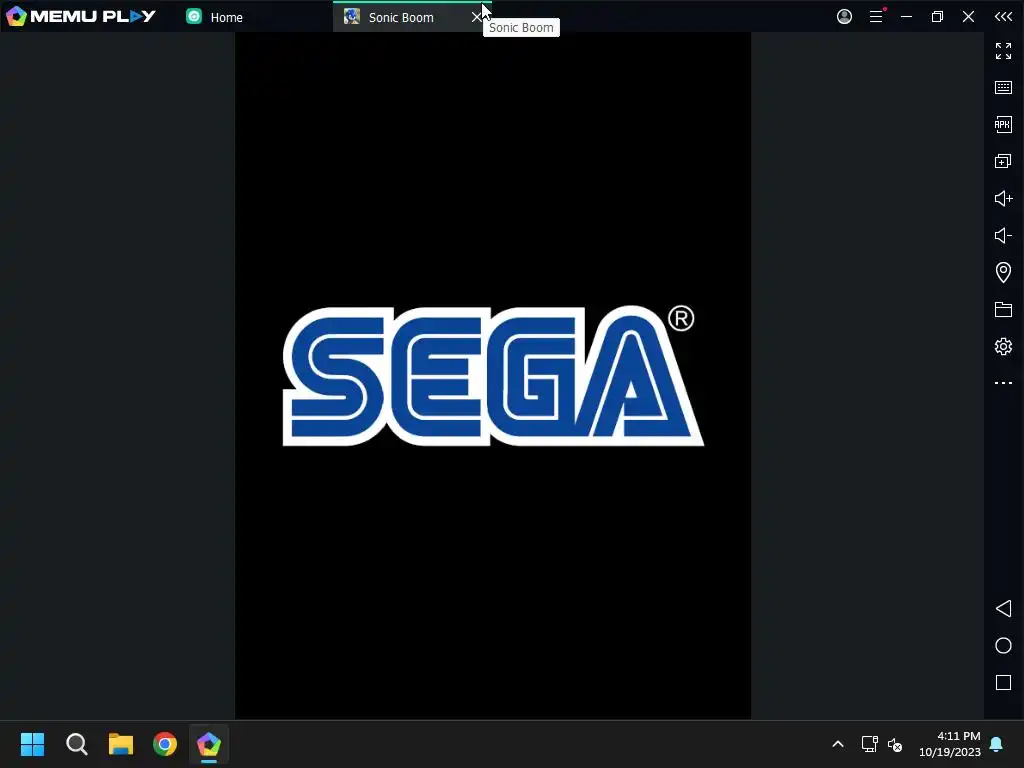Viewport: 1024px width, 768px height.
Task: Open the shared folder icon
Action: point(1003,310)
